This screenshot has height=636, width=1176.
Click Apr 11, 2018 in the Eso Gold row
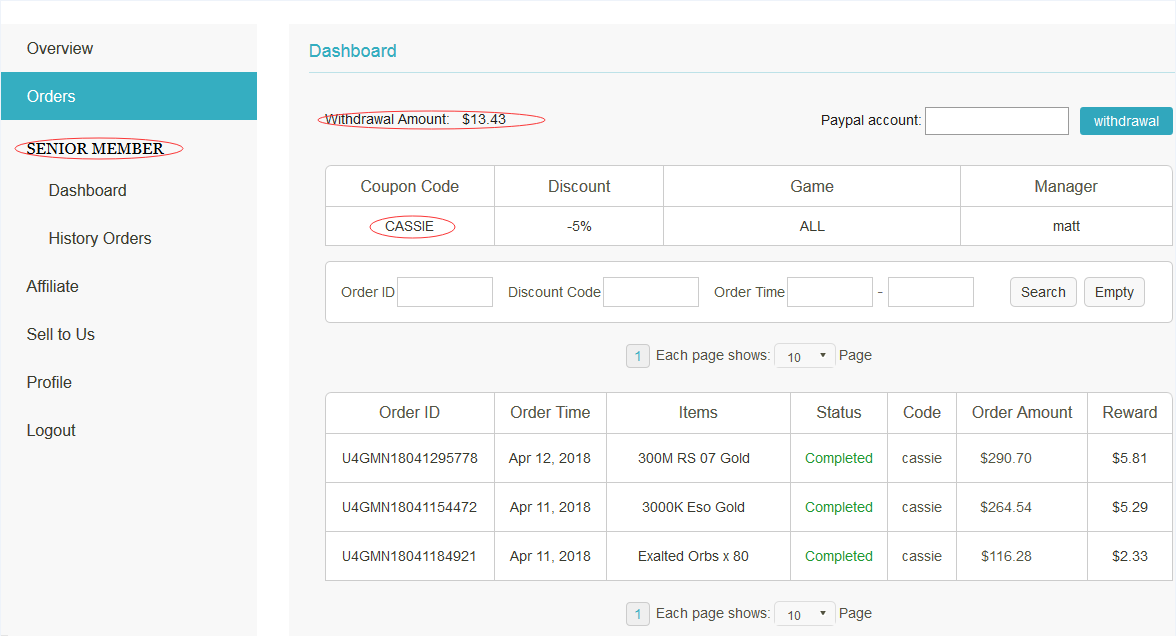click(550, 507)
